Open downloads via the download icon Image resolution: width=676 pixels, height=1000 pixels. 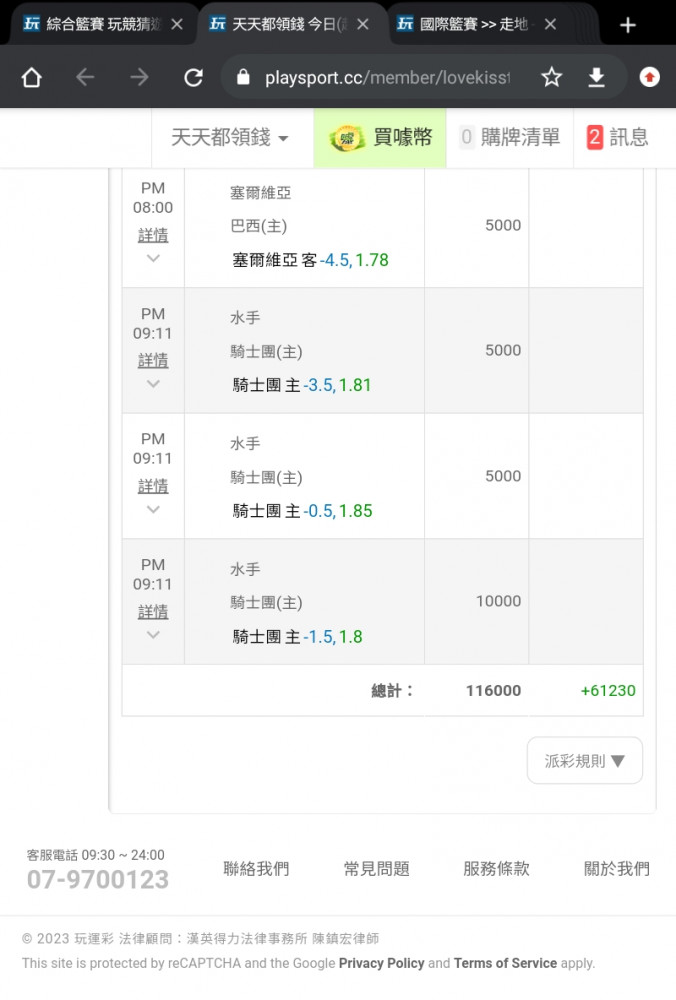click(596, 78)
